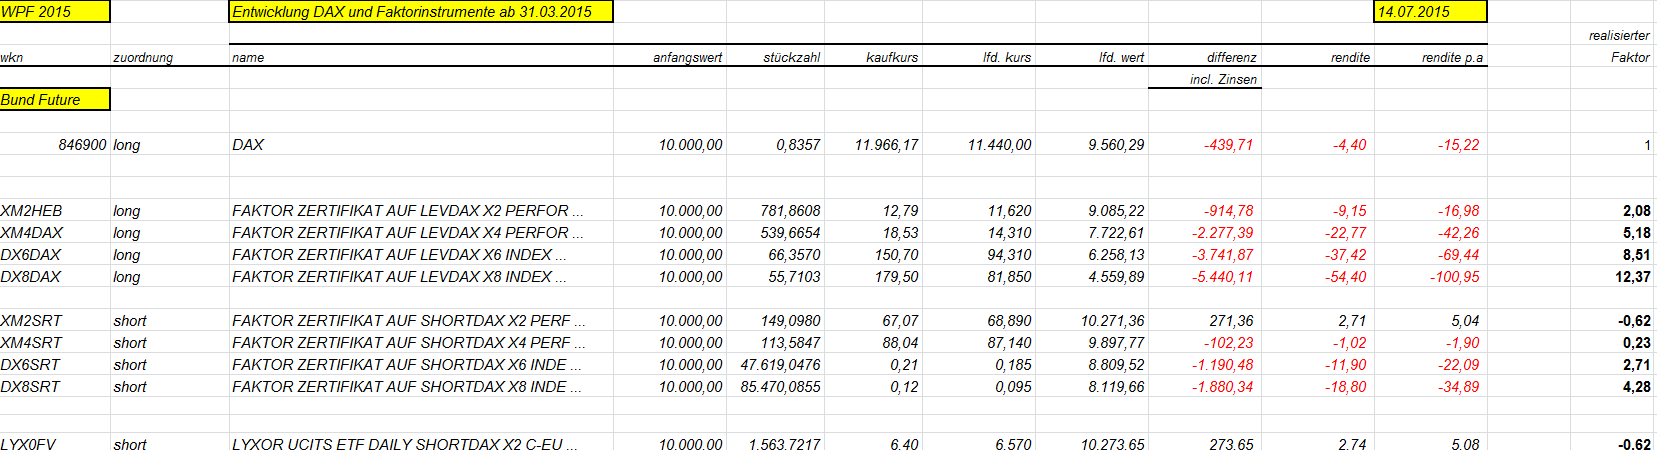This screenshot has height=450, width=1657.
Task: Select the 'SHORTDAX X2 PERF' certificate name
Action: [409, 321]
